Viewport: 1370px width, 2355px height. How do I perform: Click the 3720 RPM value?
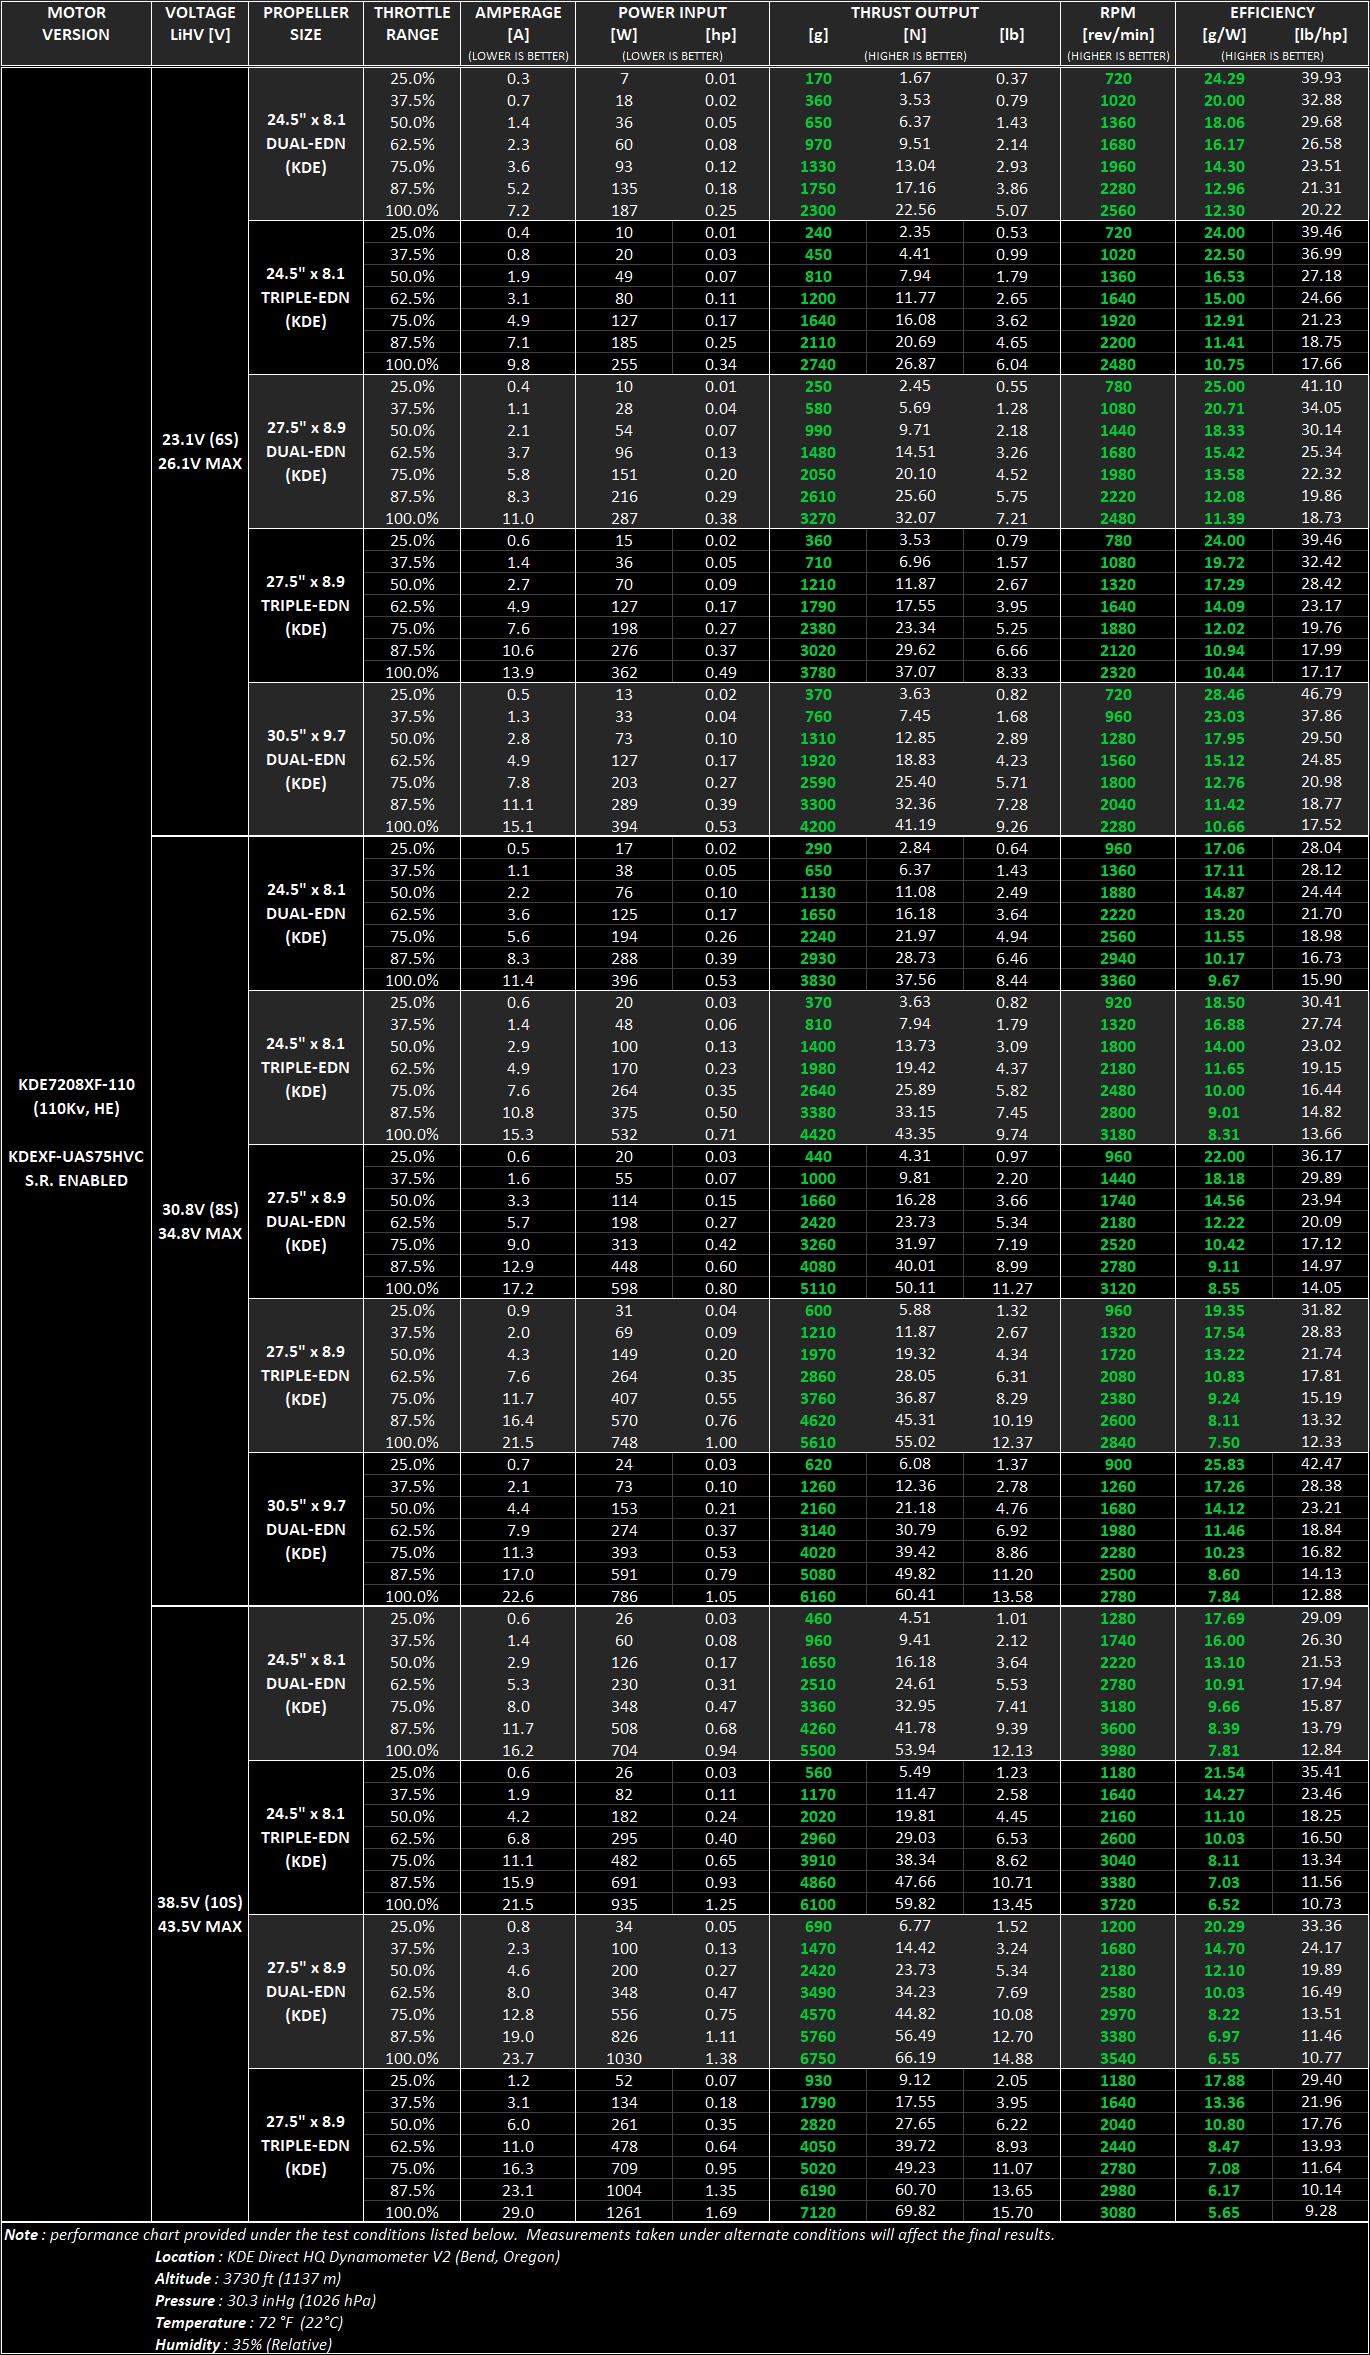[x=1118, y=1904]
